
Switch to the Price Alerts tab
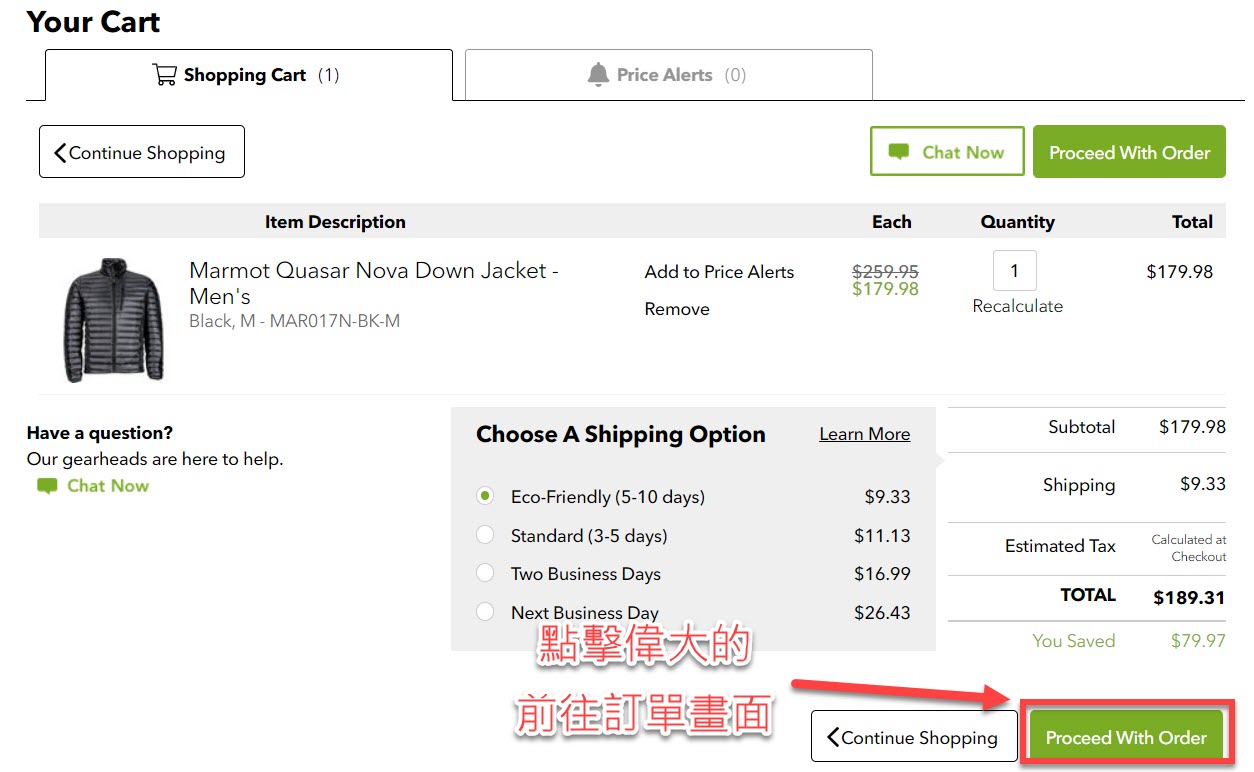(668, 75)
